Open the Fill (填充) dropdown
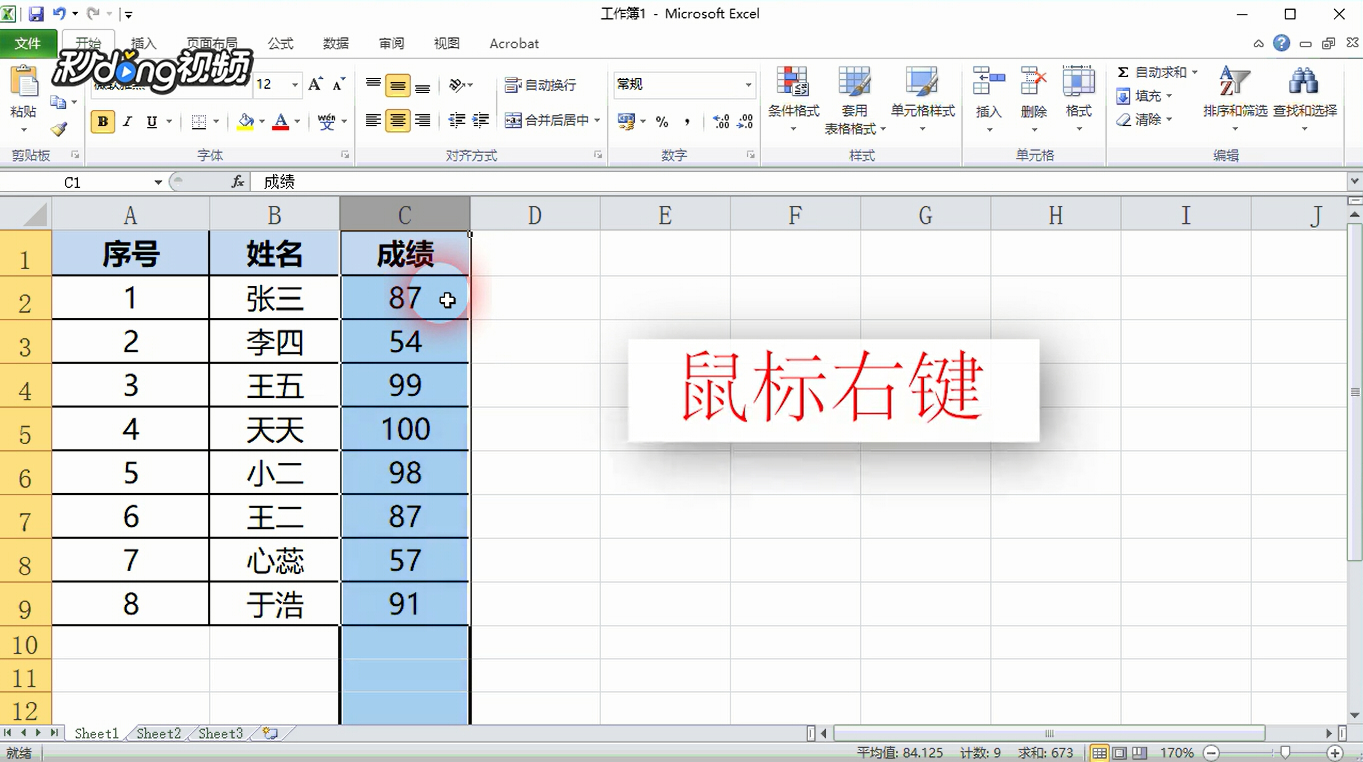The image size is (1363, 762). point(1145,96)
